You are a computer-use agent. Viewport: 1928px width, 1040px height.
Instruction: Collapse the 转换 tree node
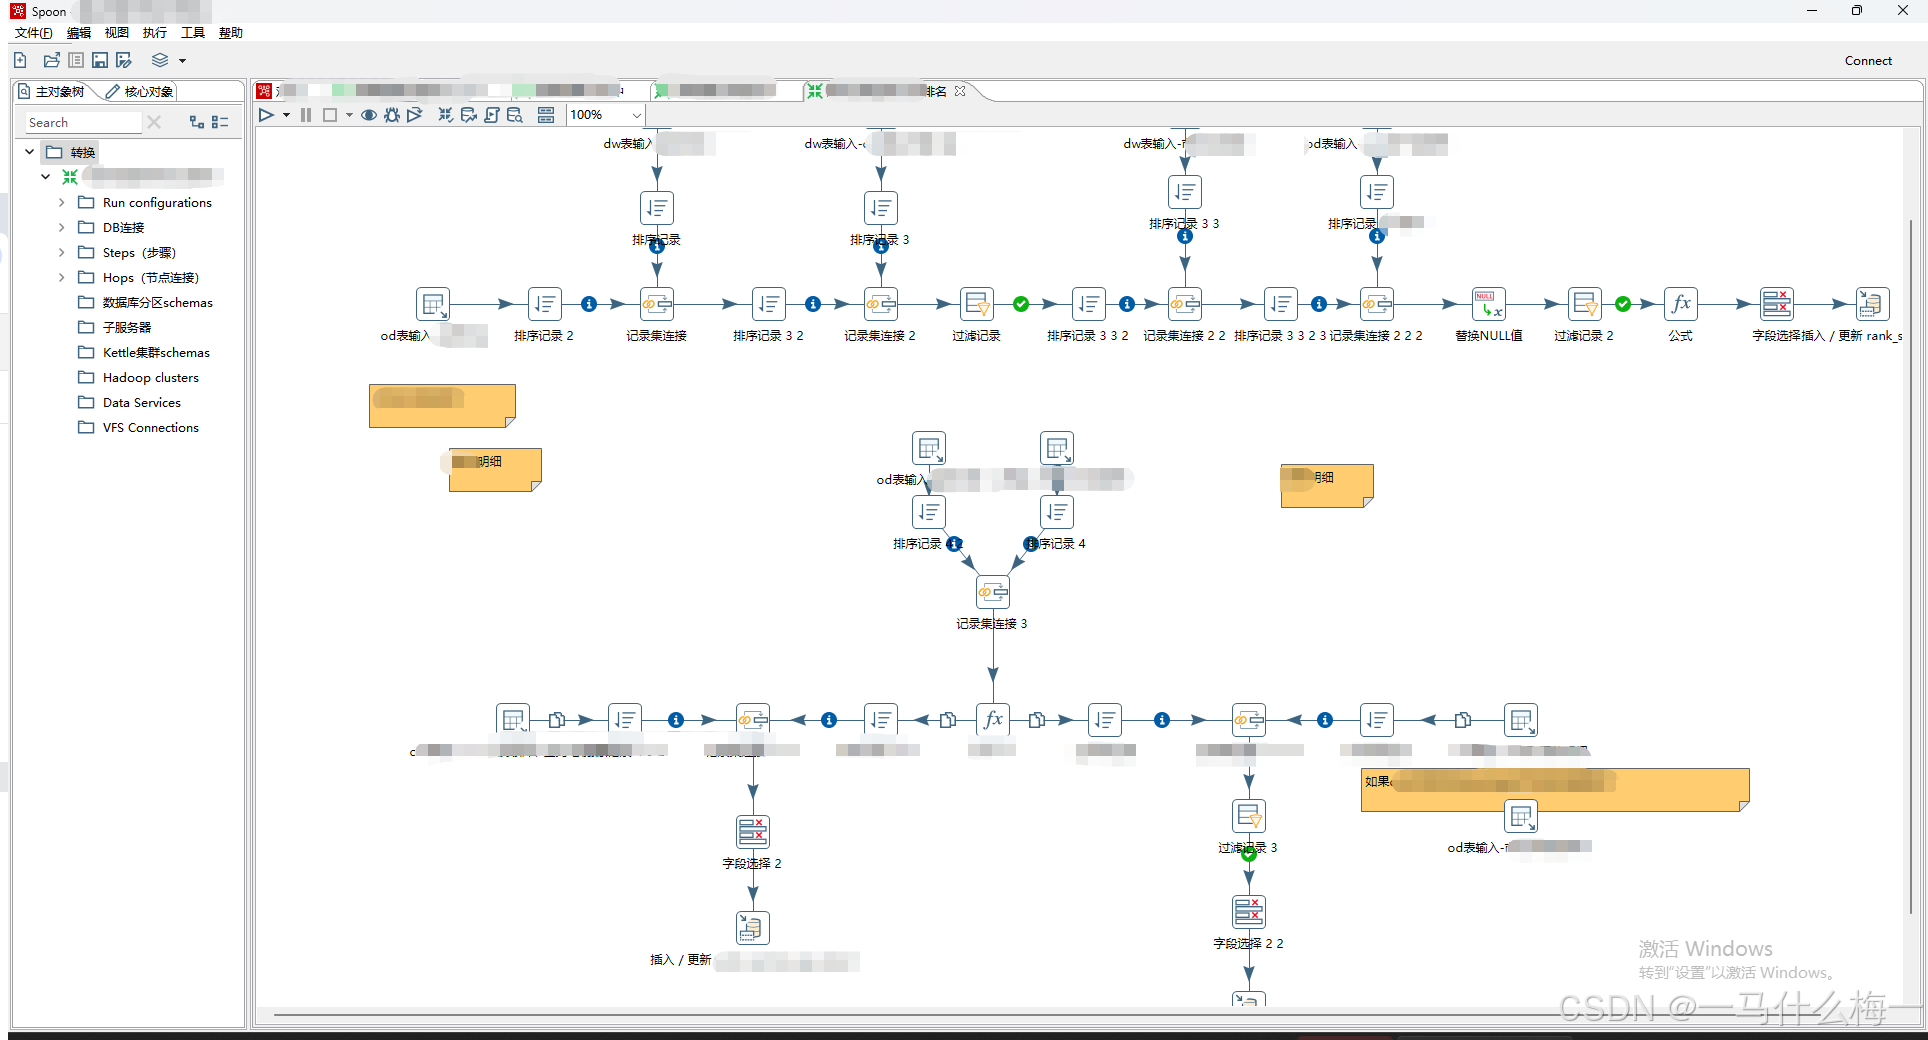pos(30,152)
